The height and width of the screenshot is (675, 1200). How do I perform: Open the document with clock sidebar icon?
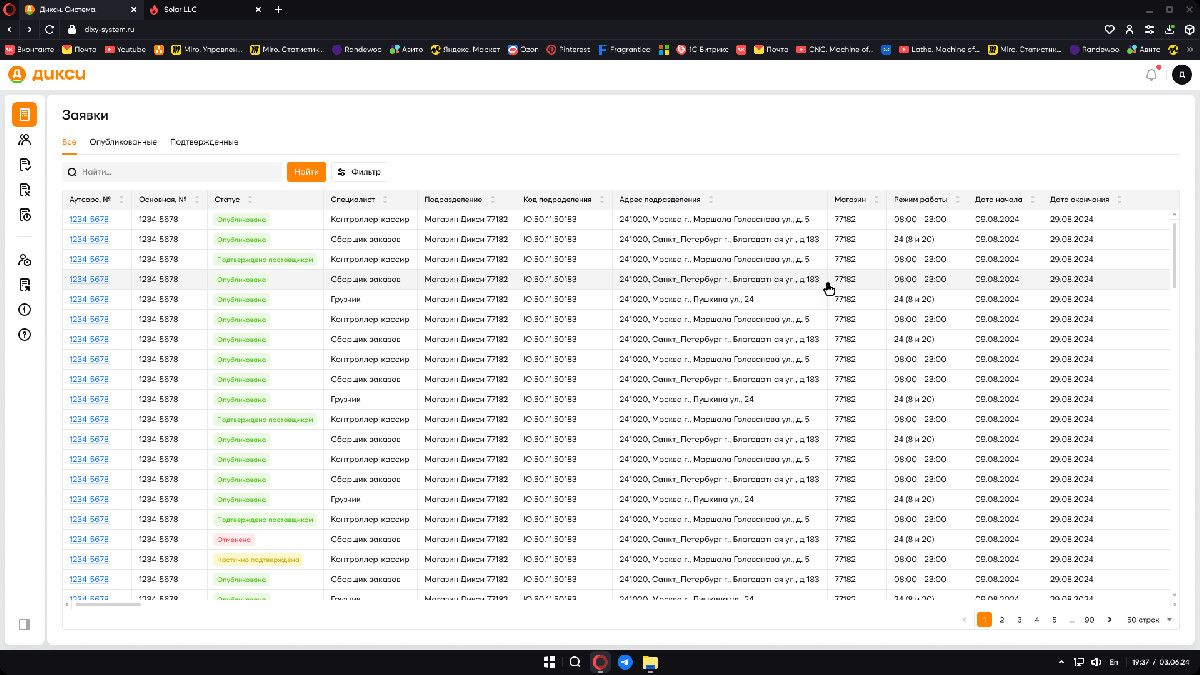click(x=25, y=215)
